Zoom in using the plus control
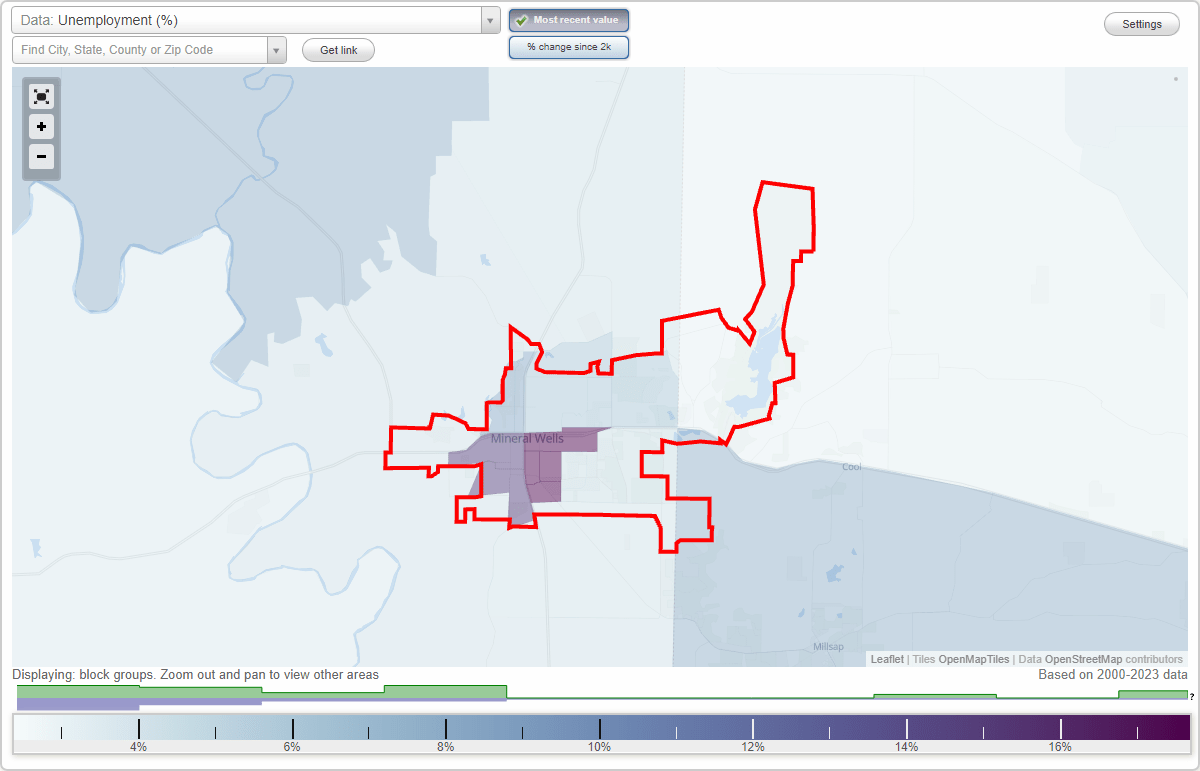 click(41, 127)
